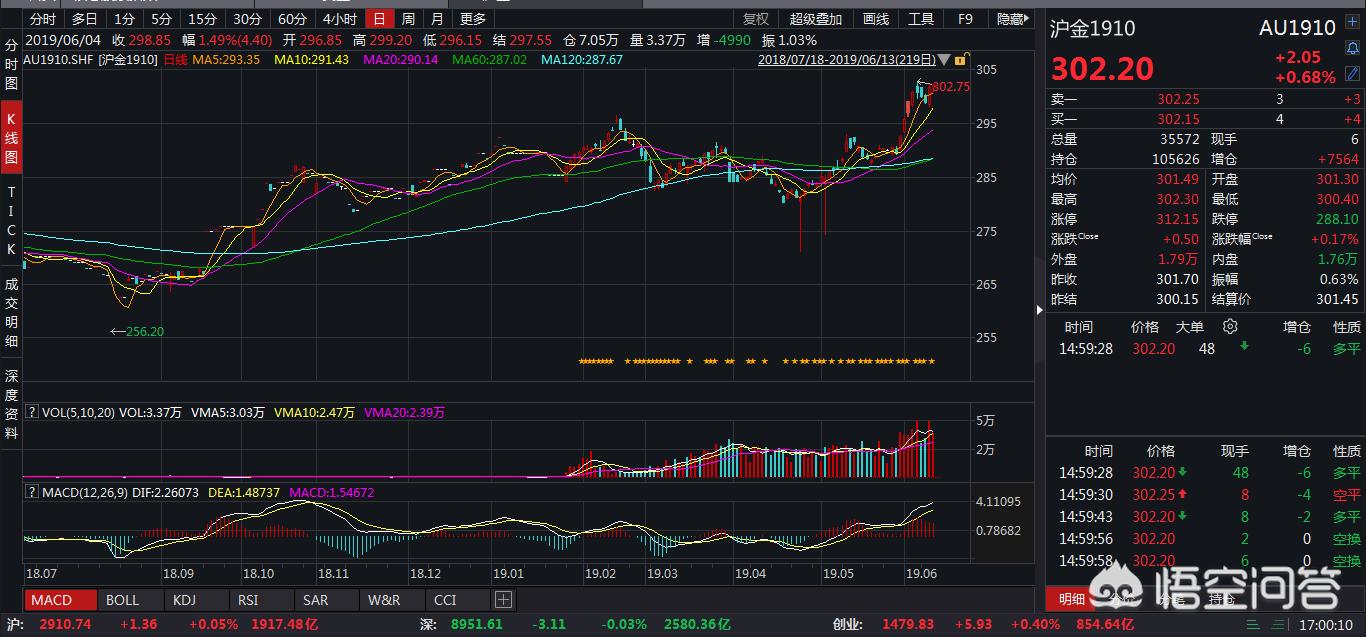Open the date range dropdown triangle

(x=944, y=60)
